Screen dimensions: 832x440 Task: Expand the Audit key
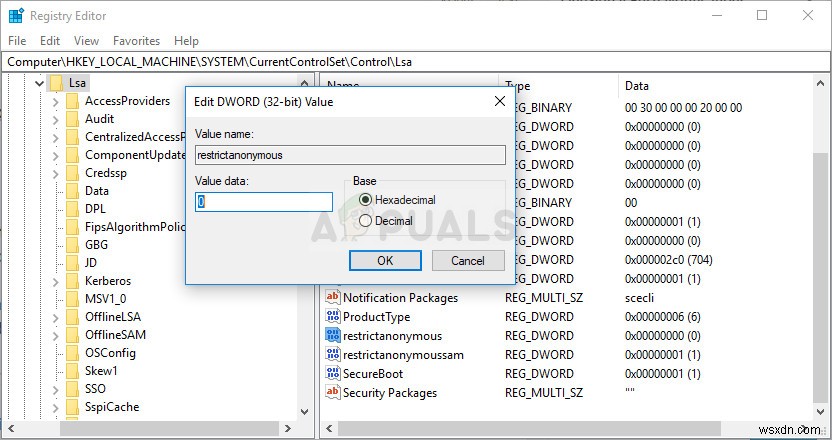(x=56, y=119)
